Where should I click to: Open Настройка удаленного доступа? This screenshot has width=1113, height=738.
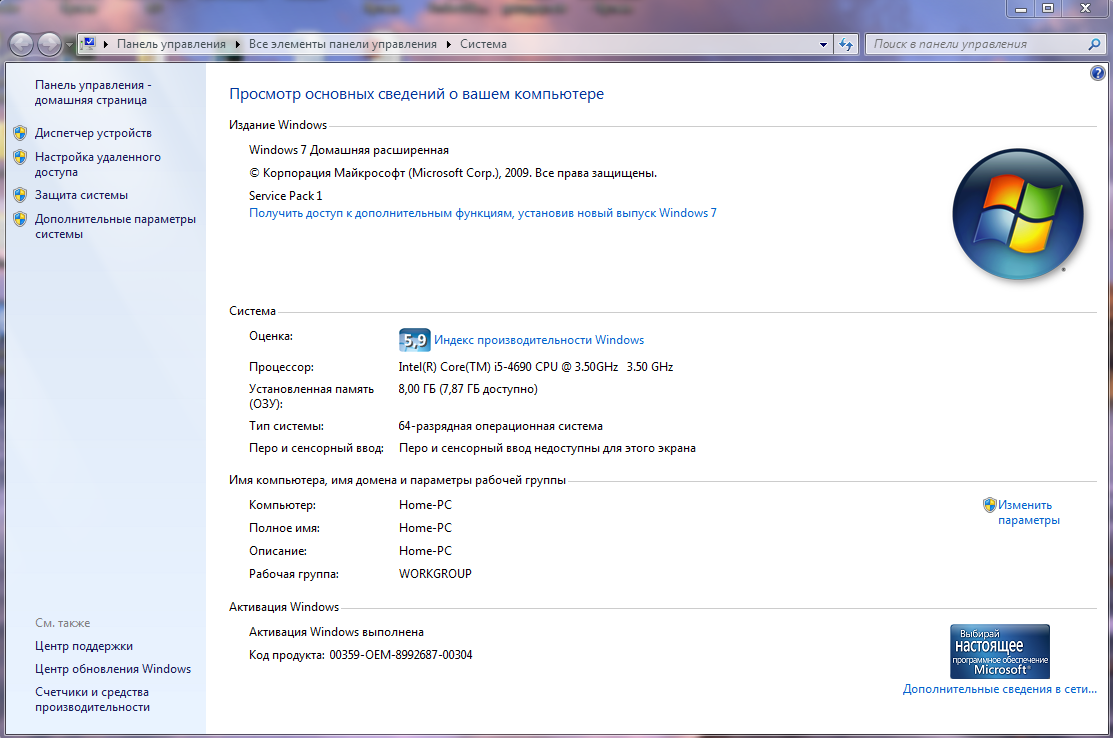coord(98,164)
